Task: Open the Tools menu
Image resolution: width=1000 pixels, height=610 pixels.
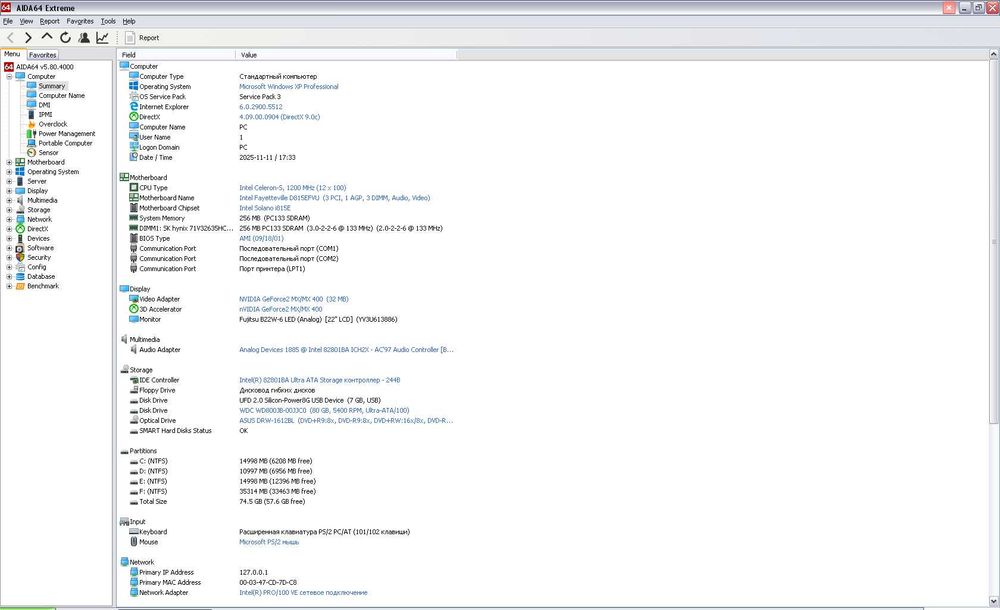Action: tap(108, 21)
